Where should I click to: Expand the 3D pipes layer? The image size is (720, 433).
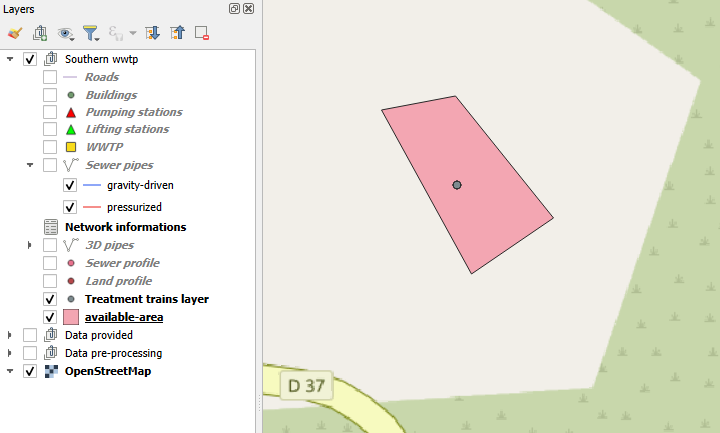(x=30, y=245)
